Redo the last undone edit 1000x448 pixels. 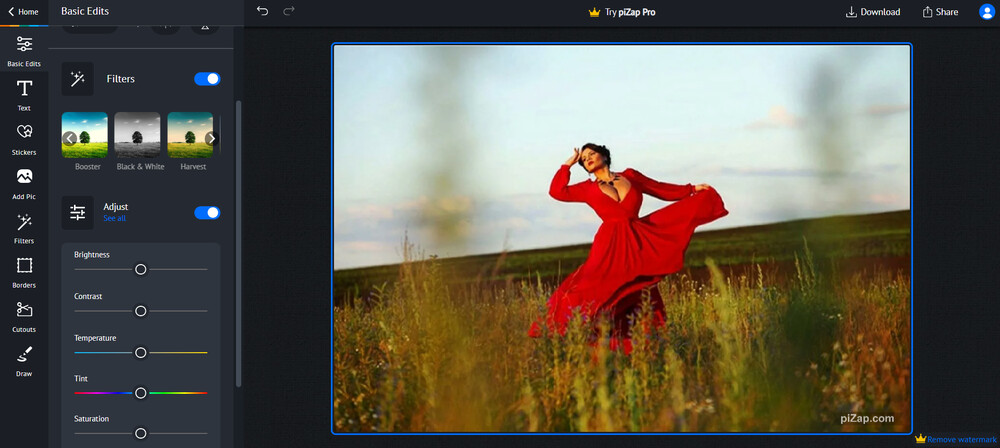coord(289,11)
